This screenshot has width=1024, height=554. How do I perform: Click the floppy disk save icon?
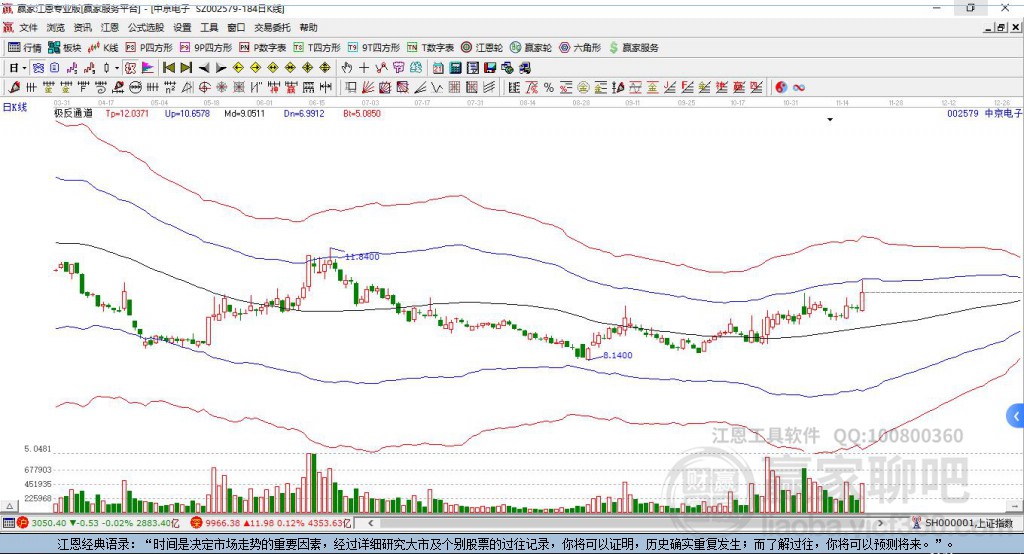(x=490, y=67)
